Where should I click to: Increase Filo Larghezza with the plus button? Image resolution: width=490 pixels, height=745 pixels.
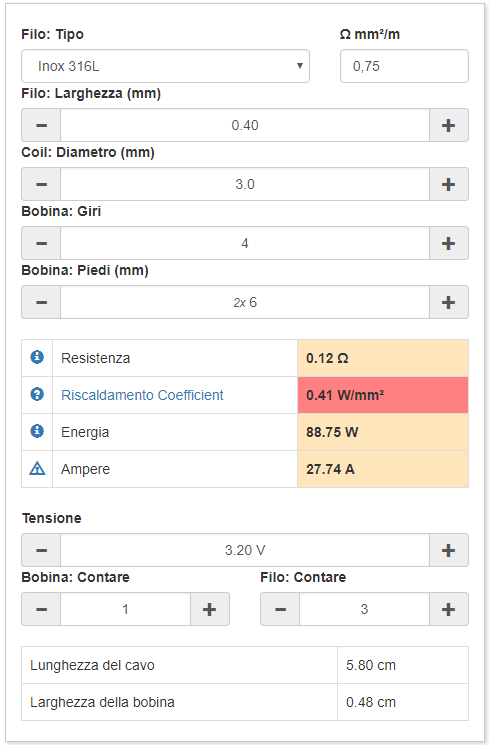(449, 125)
